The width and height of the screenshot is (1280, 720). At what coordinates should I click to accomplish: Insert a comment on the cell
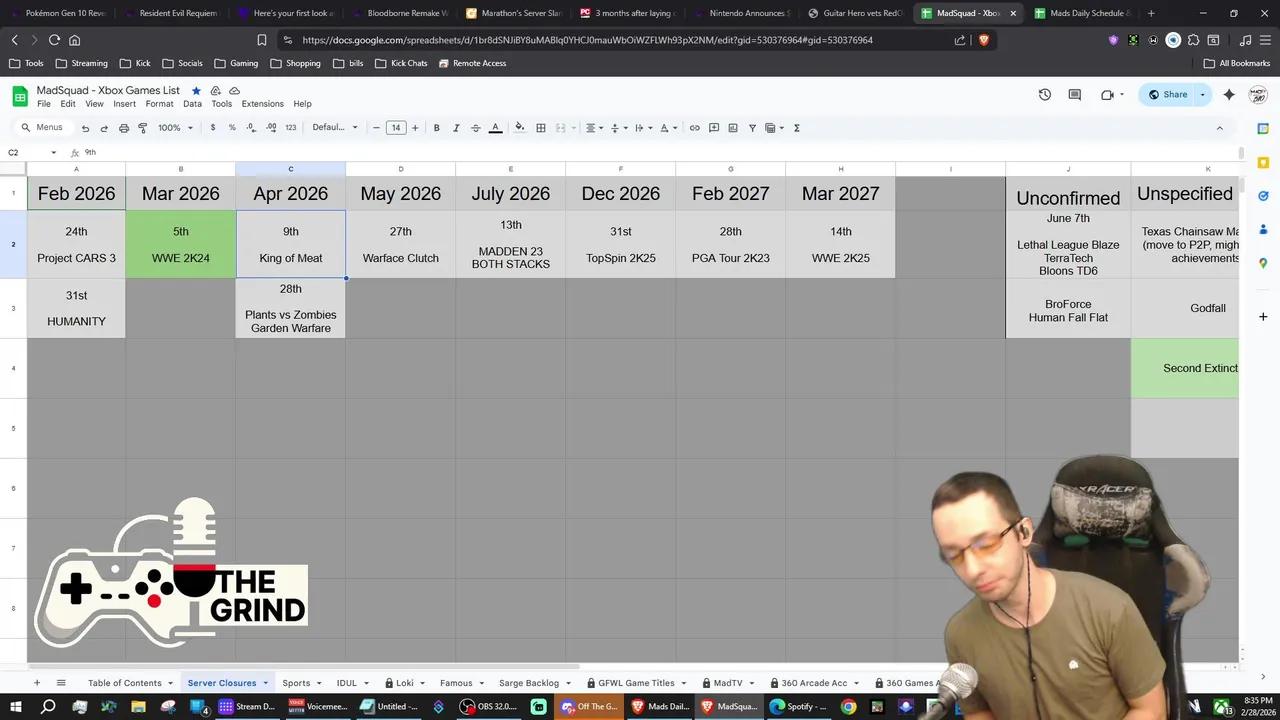(714, 128)
